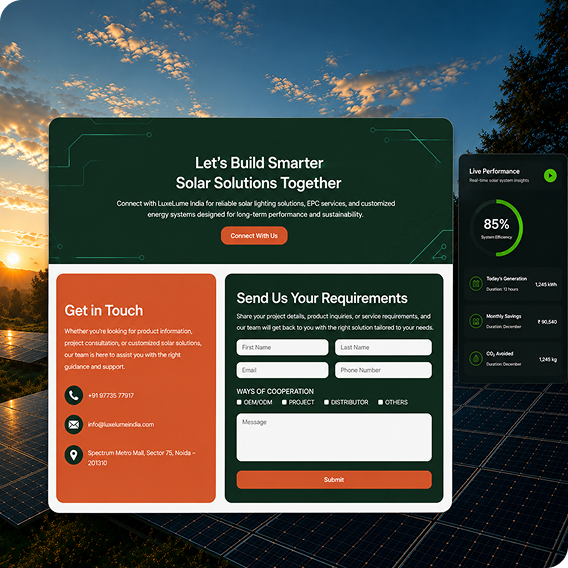Viewport: 568px width, 568px height.
Task: Click the Send Us Your Requirements heading
Action: tap(322, 298)
